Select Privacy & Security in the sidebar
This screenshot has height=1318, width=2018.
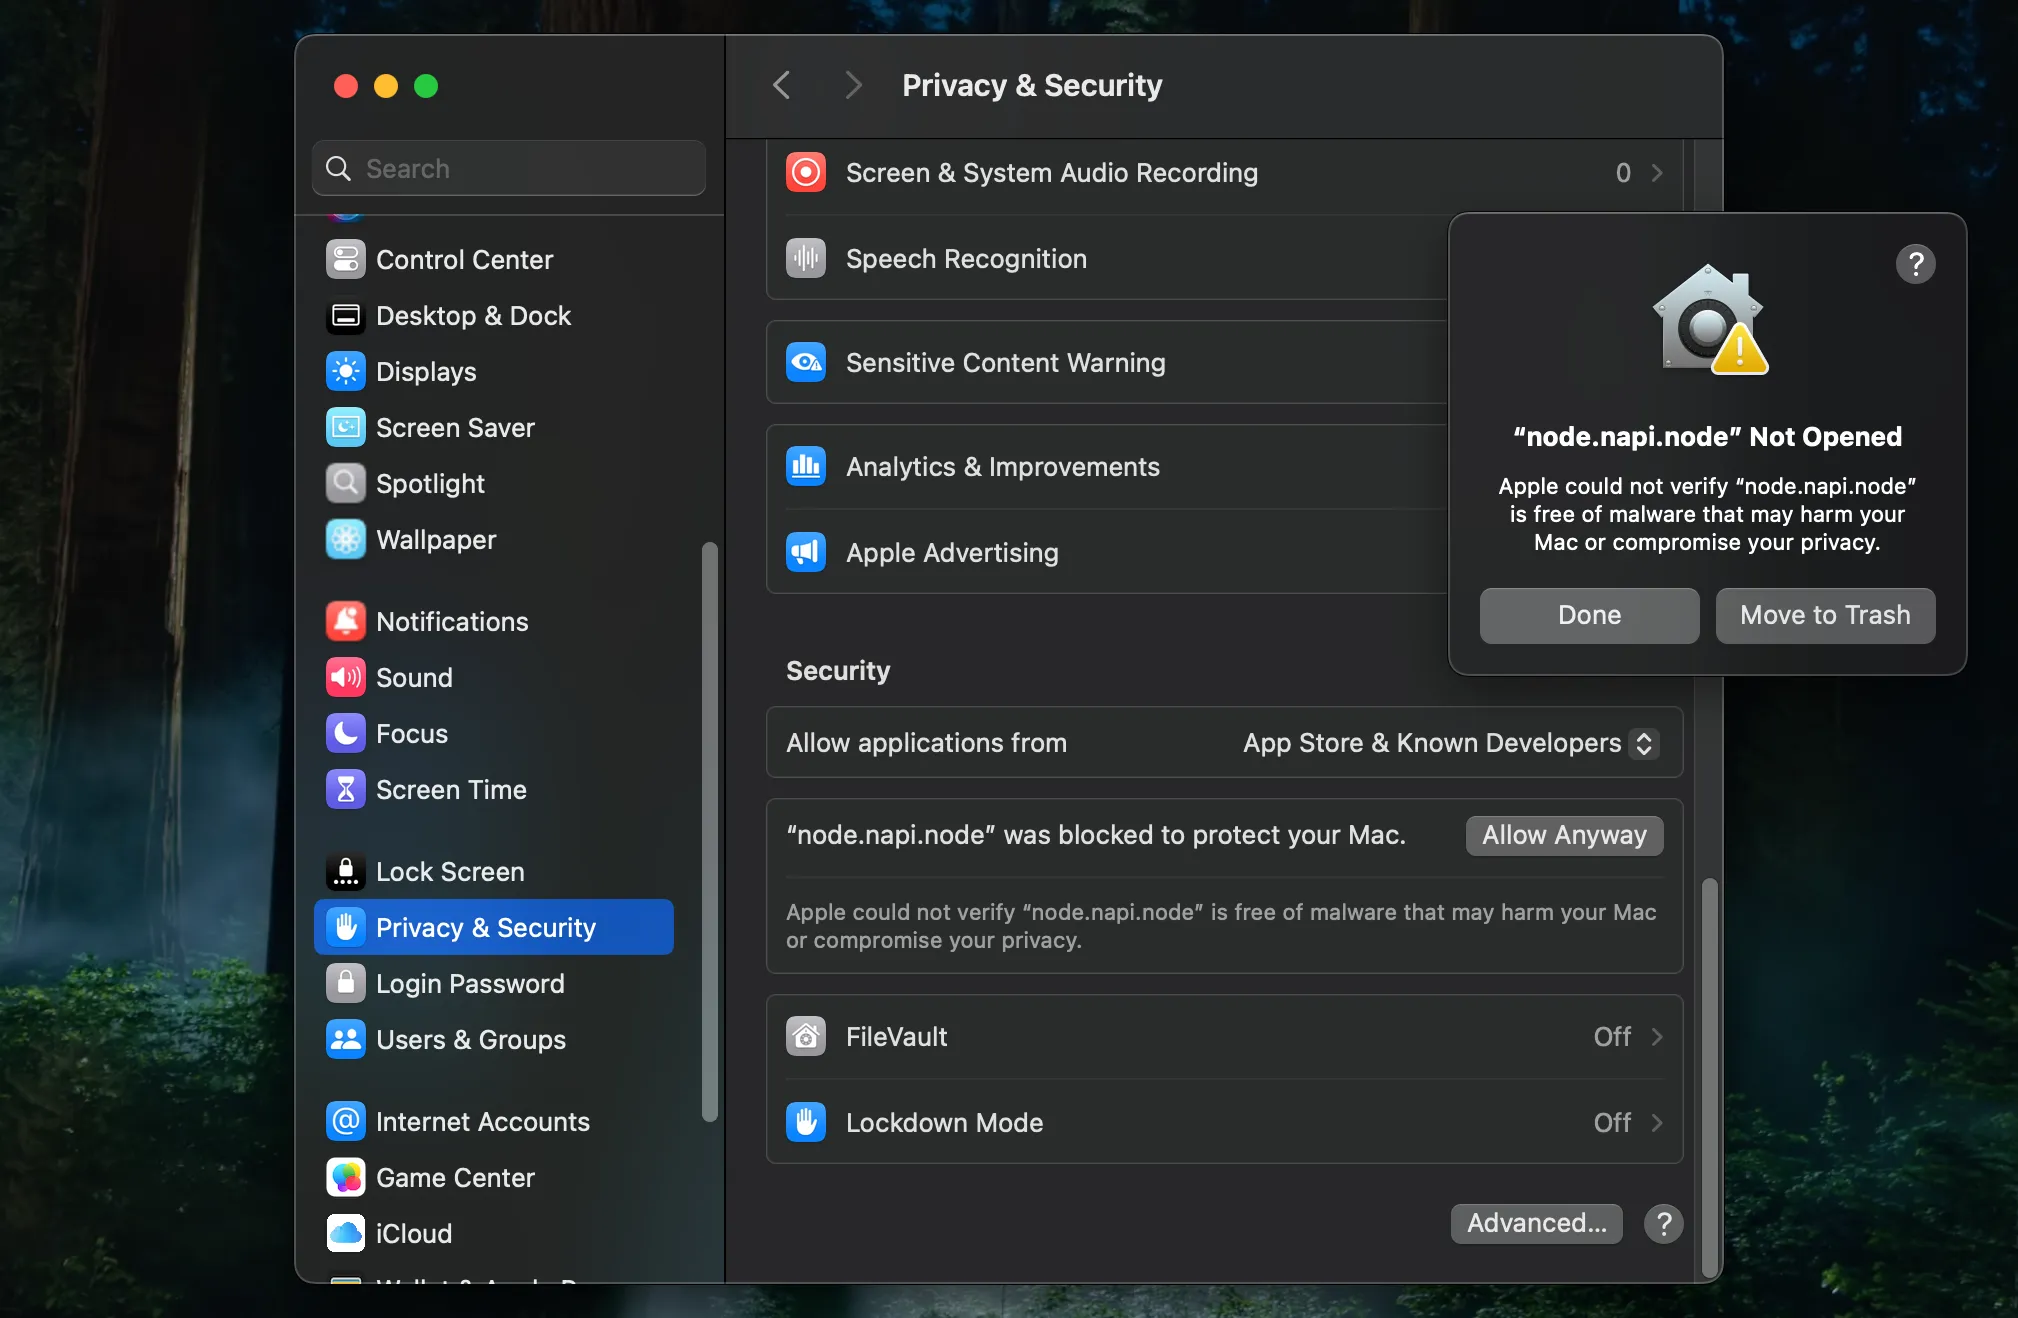pyautogui.click(x=494, y=928)
